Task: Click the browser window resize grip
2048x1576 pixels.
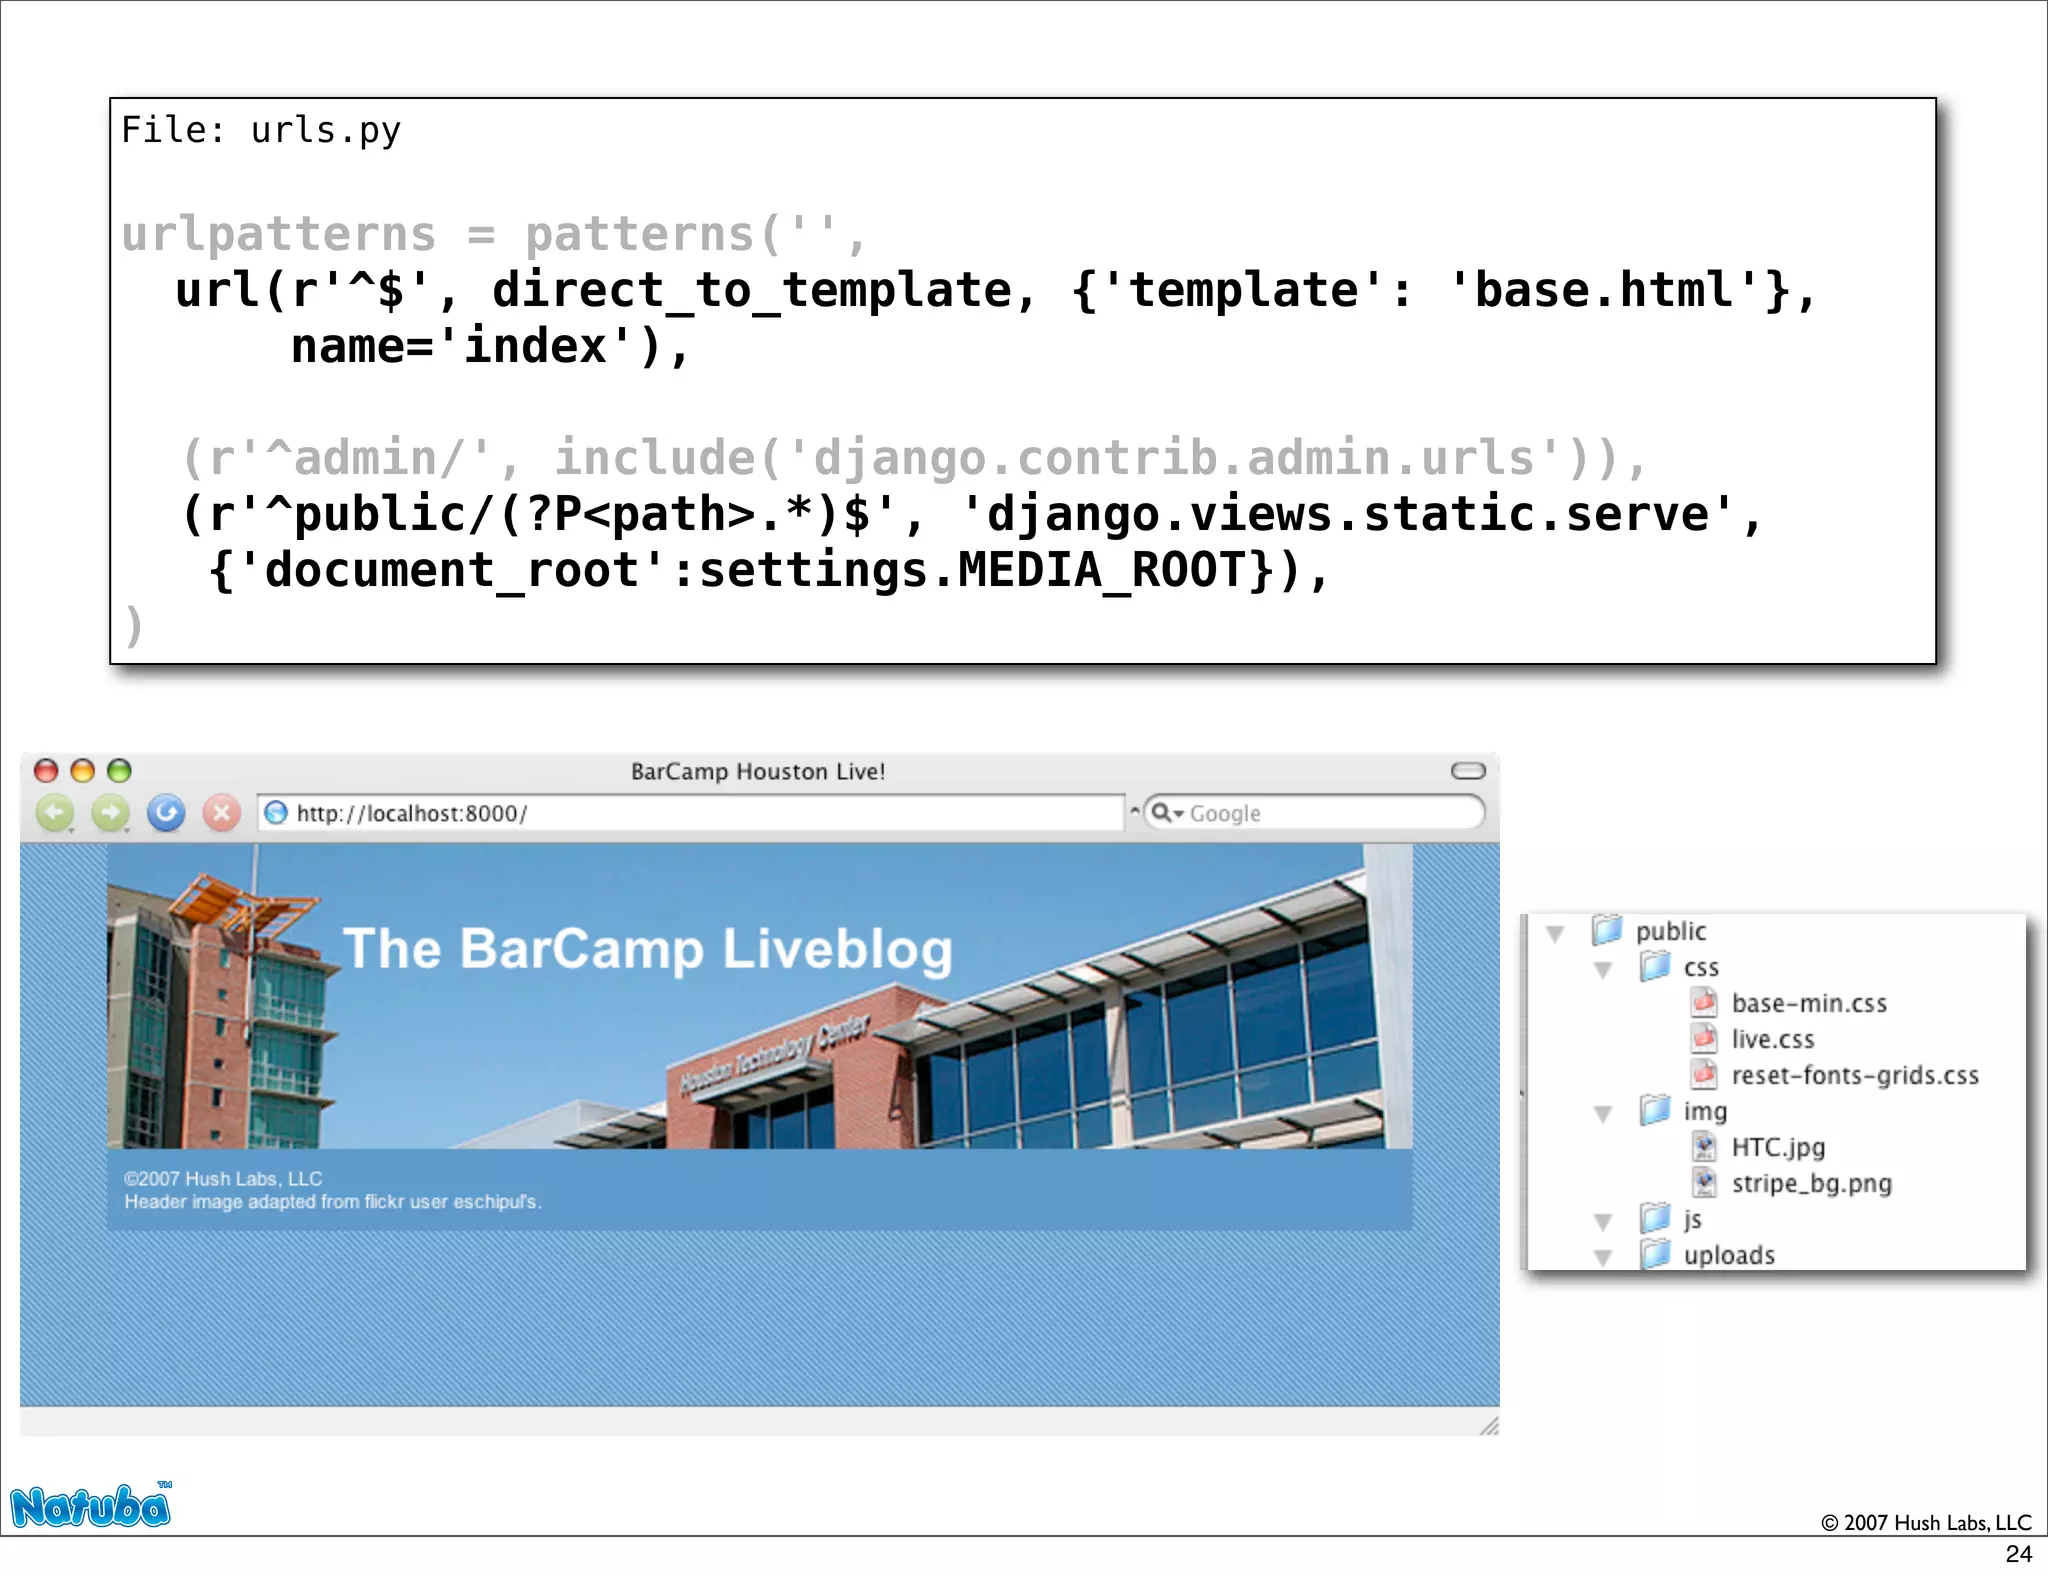Action: click(1489, 1425)
